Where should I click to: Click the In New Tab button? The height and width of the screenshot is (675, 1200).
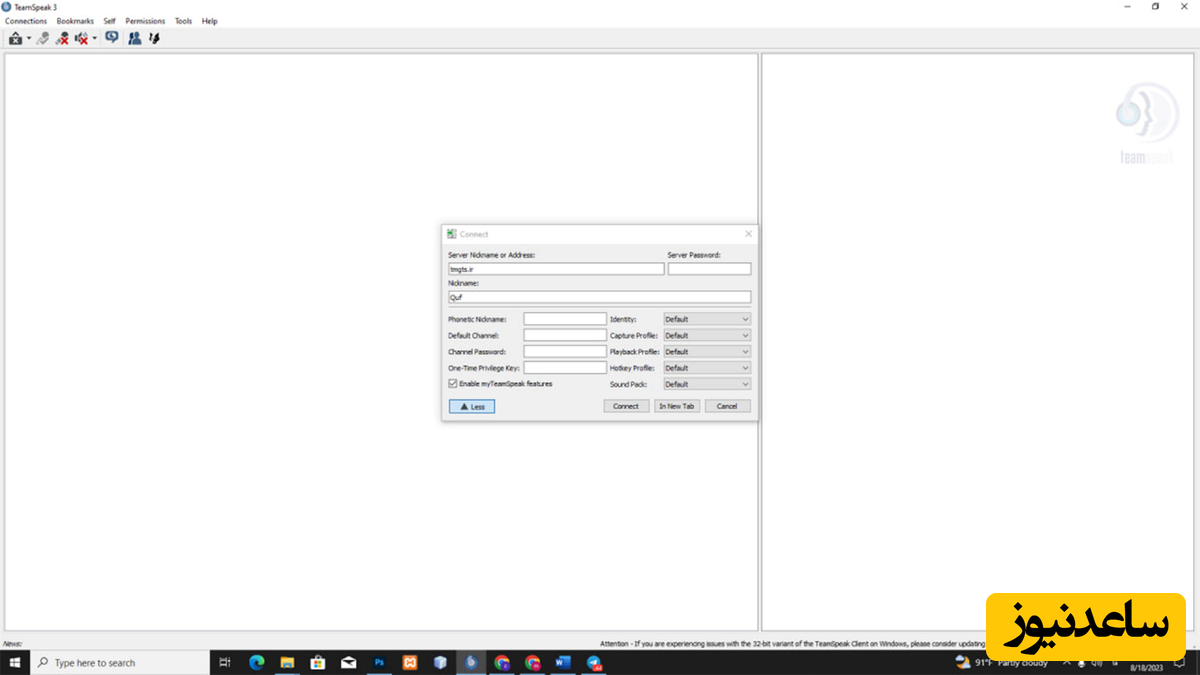click(x=677, y=406)
